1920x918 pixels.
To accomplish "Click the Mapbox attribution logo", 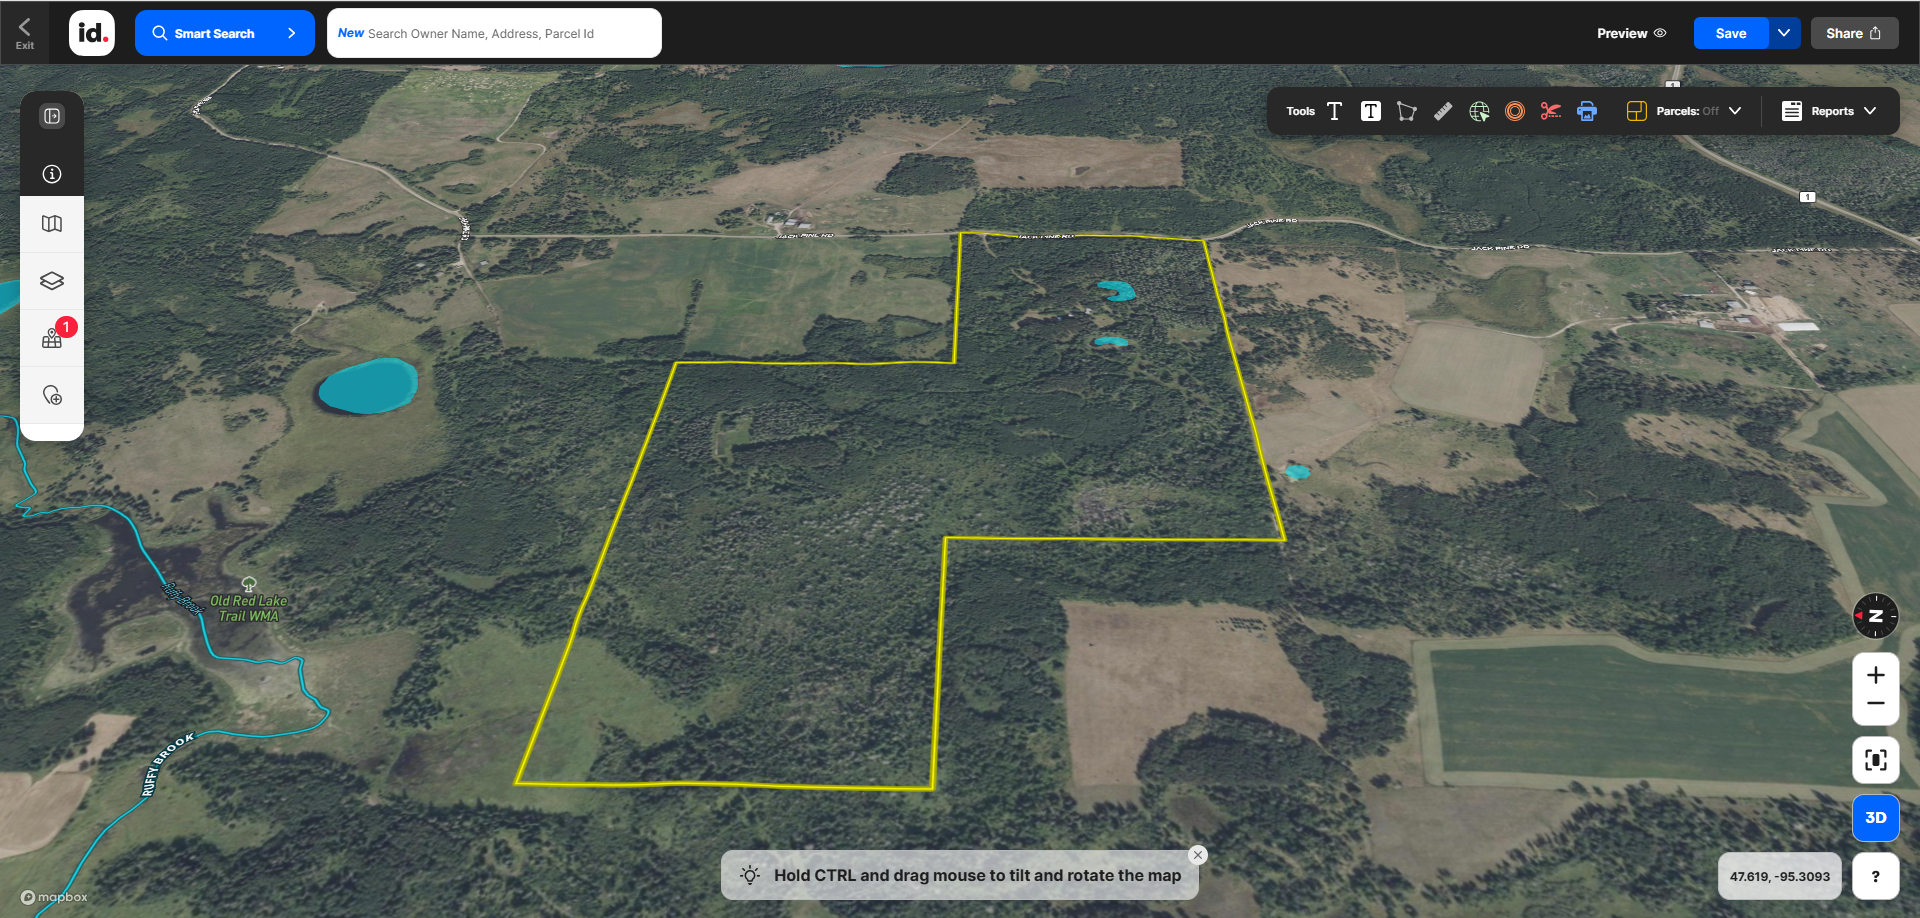I will [54, 897].
